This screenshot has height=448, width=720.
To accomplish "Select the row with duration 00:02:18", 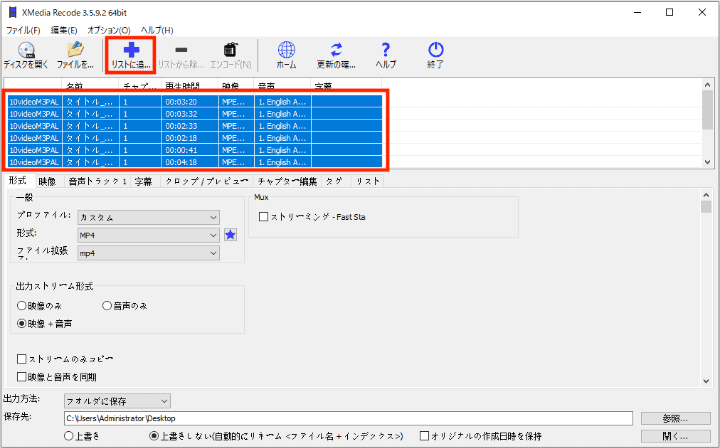I will 195,138.
